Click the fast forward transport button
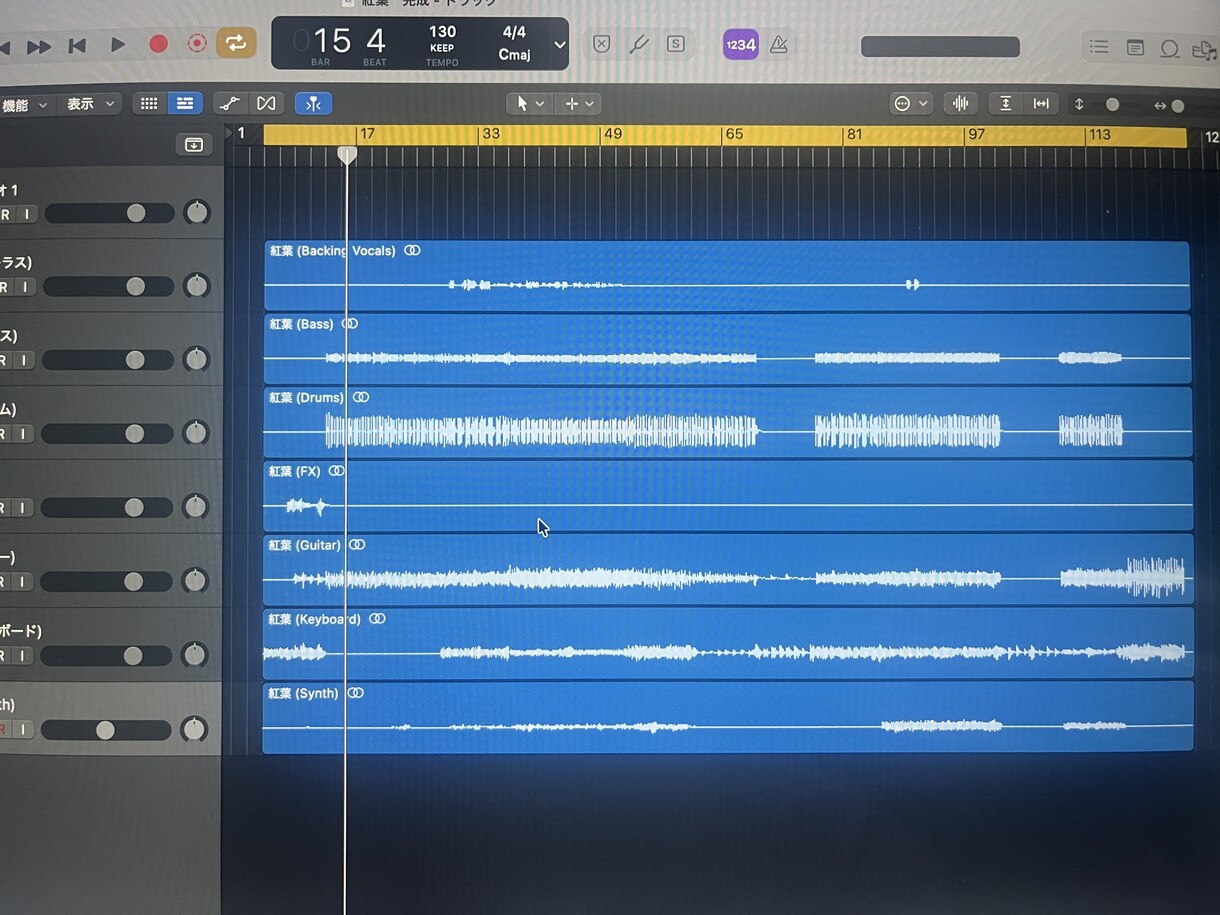The width and height of the screenshot is (1220, 915). pos(38,46)
